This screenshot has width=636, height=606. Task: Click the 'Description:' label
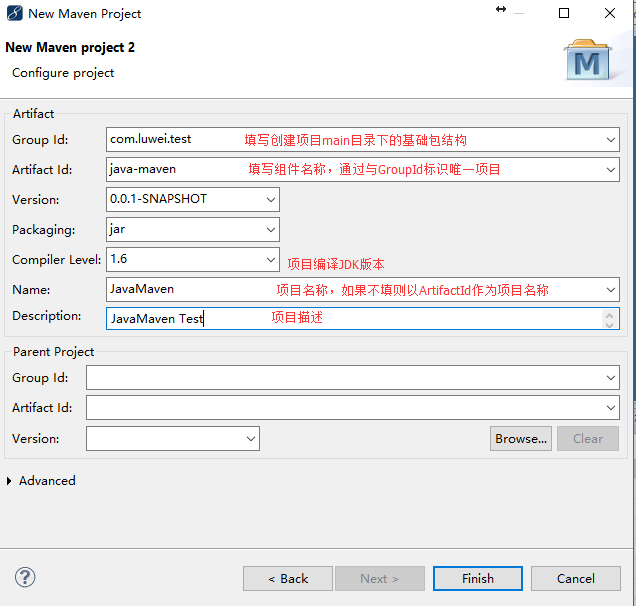[47, 316]
